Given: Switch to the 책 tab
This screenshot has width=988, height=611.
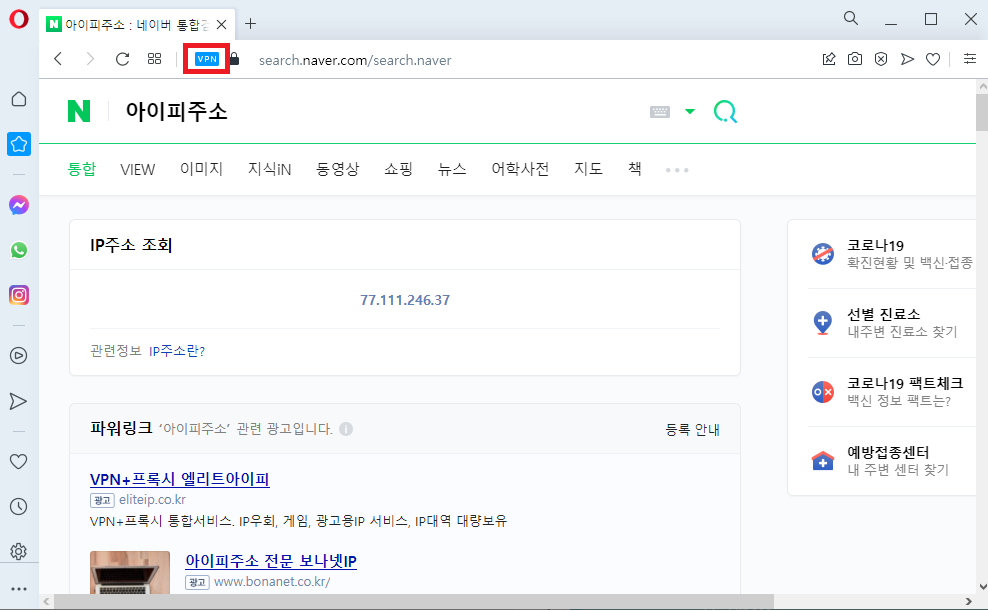Looking at the screenshot, I should tap(635, 169).
